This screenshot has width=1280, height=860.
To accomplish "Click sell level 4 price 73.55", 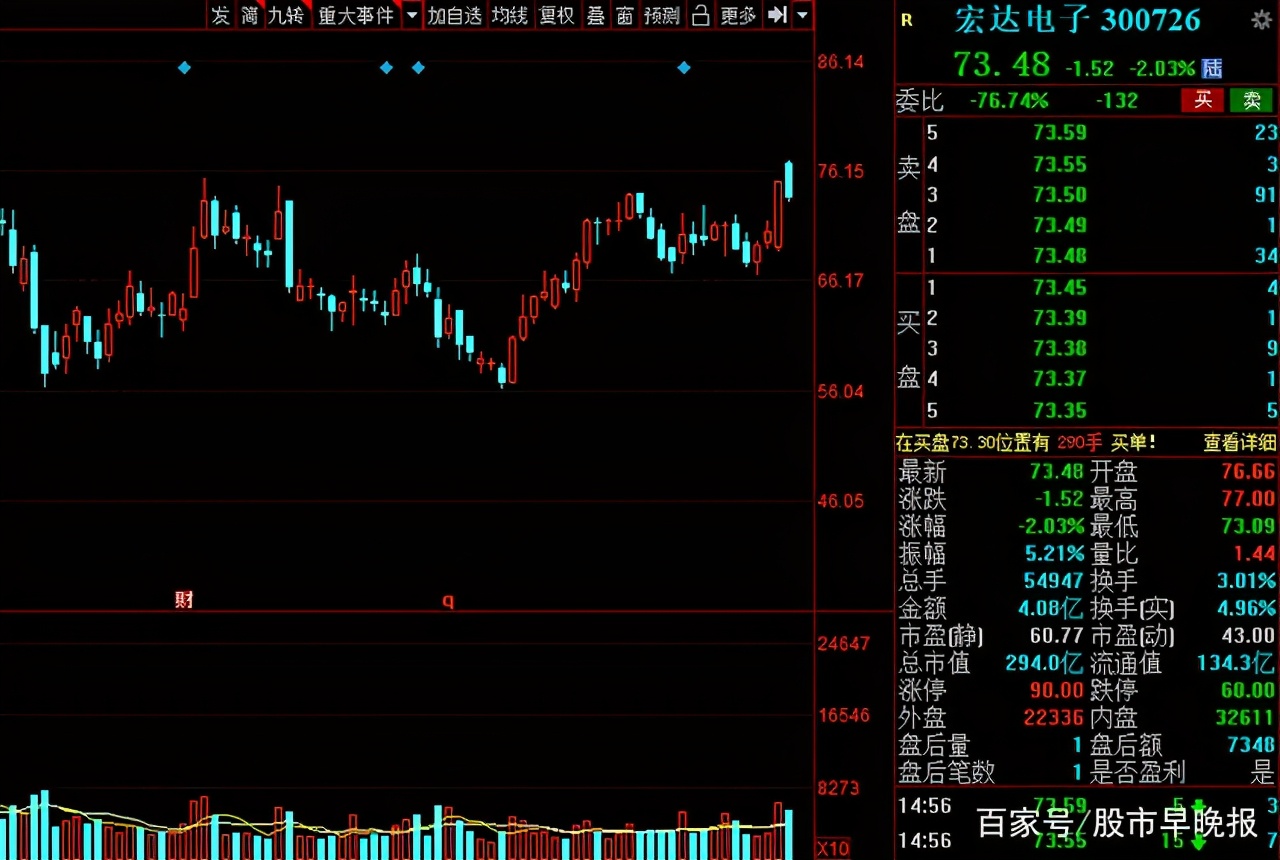I will coord(1060,164).
